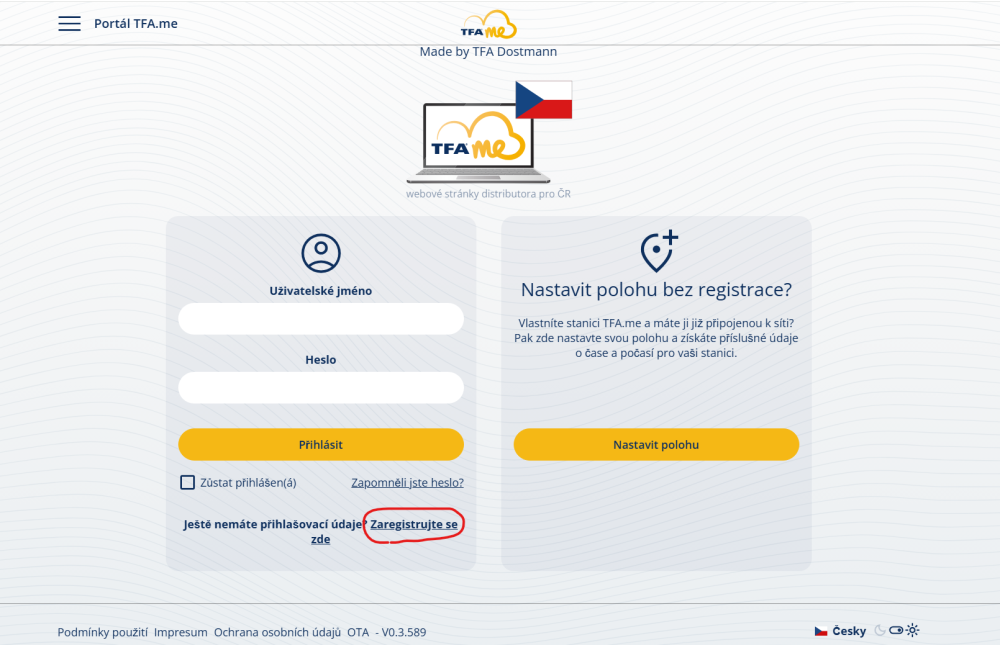Click the moon dark mode icon

click(880, 631)
